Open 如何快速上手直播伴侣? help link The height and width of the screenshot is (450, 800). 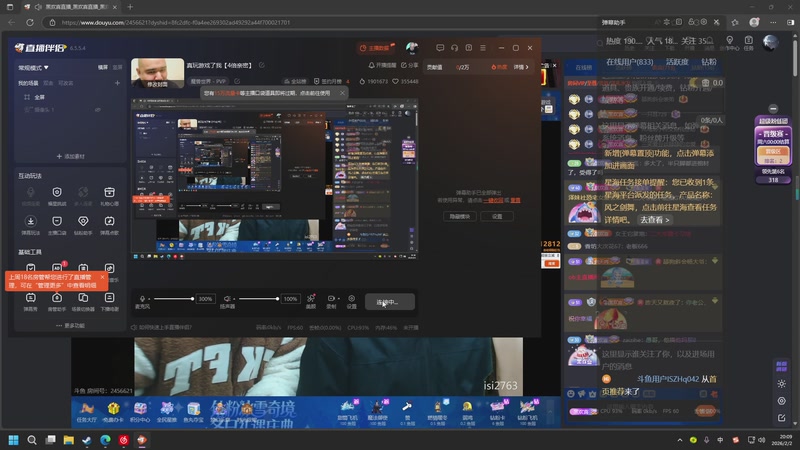pos(161,328)
